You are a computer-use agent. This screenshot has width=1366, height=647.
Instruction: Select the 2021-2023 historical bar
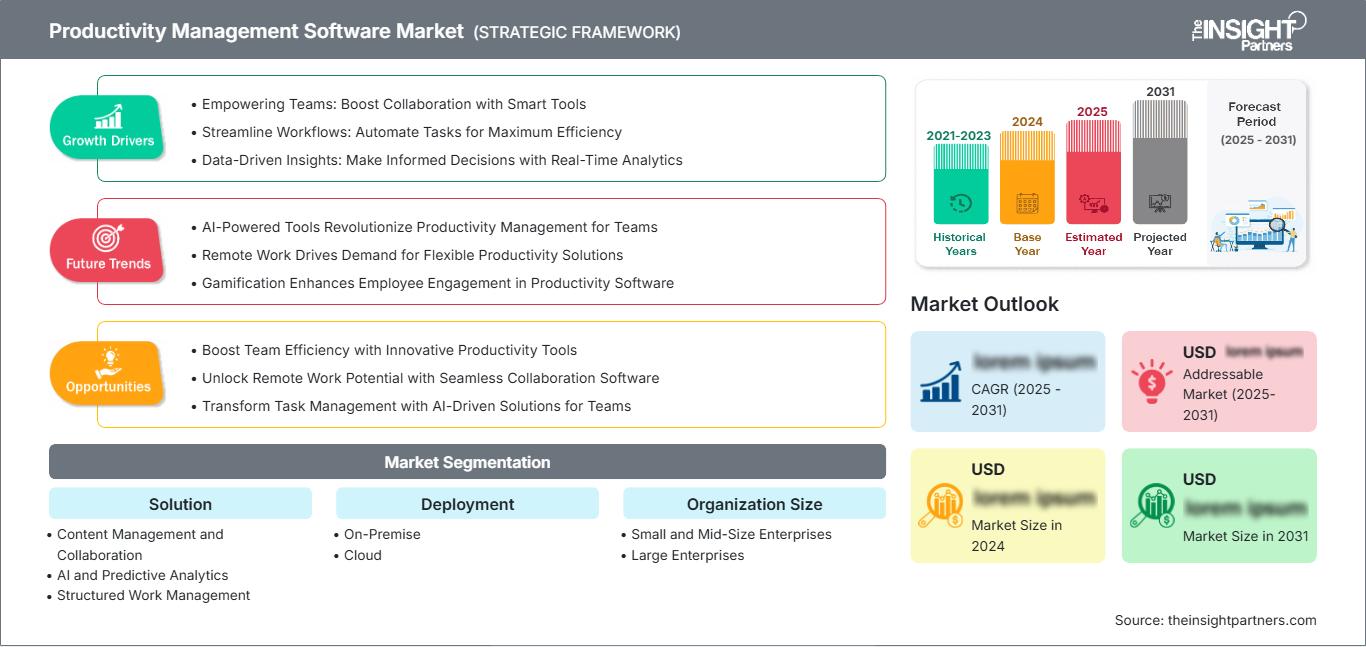point(960,183)
